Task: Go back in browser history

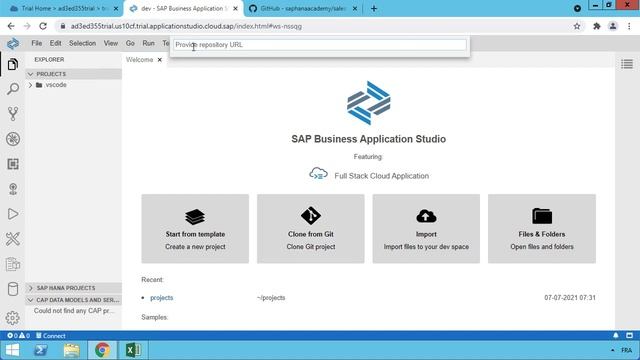Action: pyautogui.click(x=11, y=26)
